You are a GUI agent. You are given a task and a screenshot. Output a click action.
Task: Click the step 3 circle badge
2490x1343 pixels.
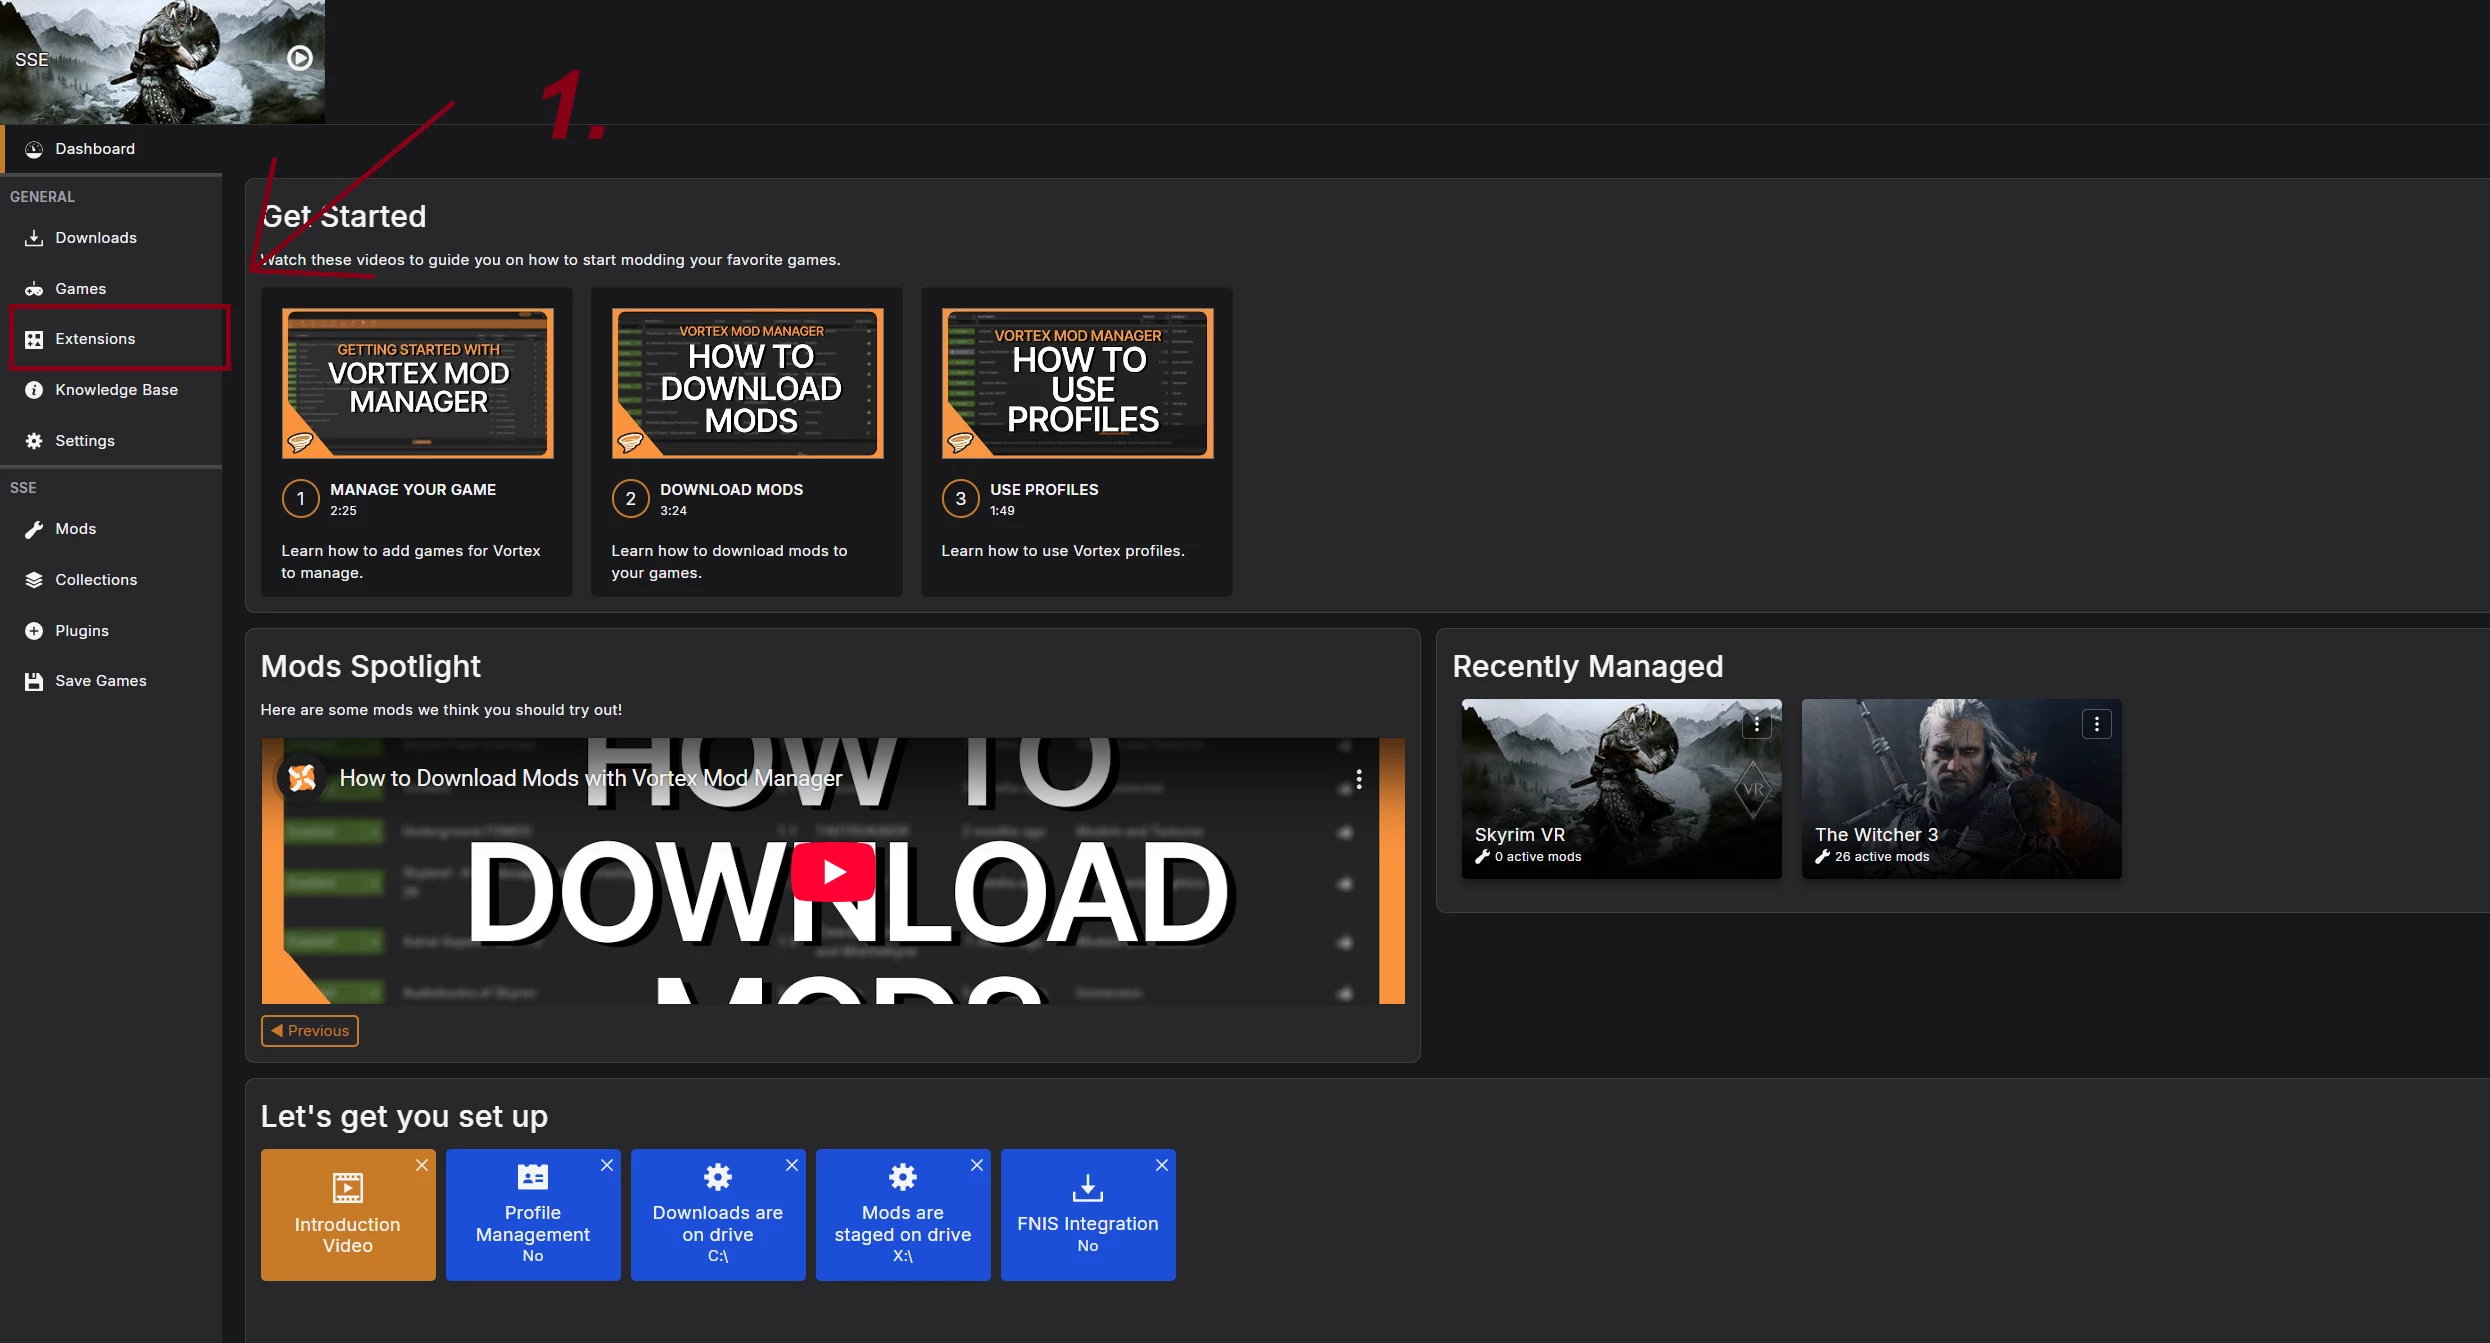pyautogui.click(x=960, y=499)
